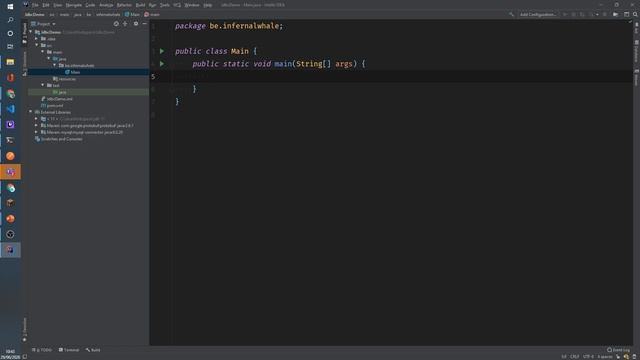
Task: Open Project Structure icon in top toolbar
Action: (x=627, y=14)
